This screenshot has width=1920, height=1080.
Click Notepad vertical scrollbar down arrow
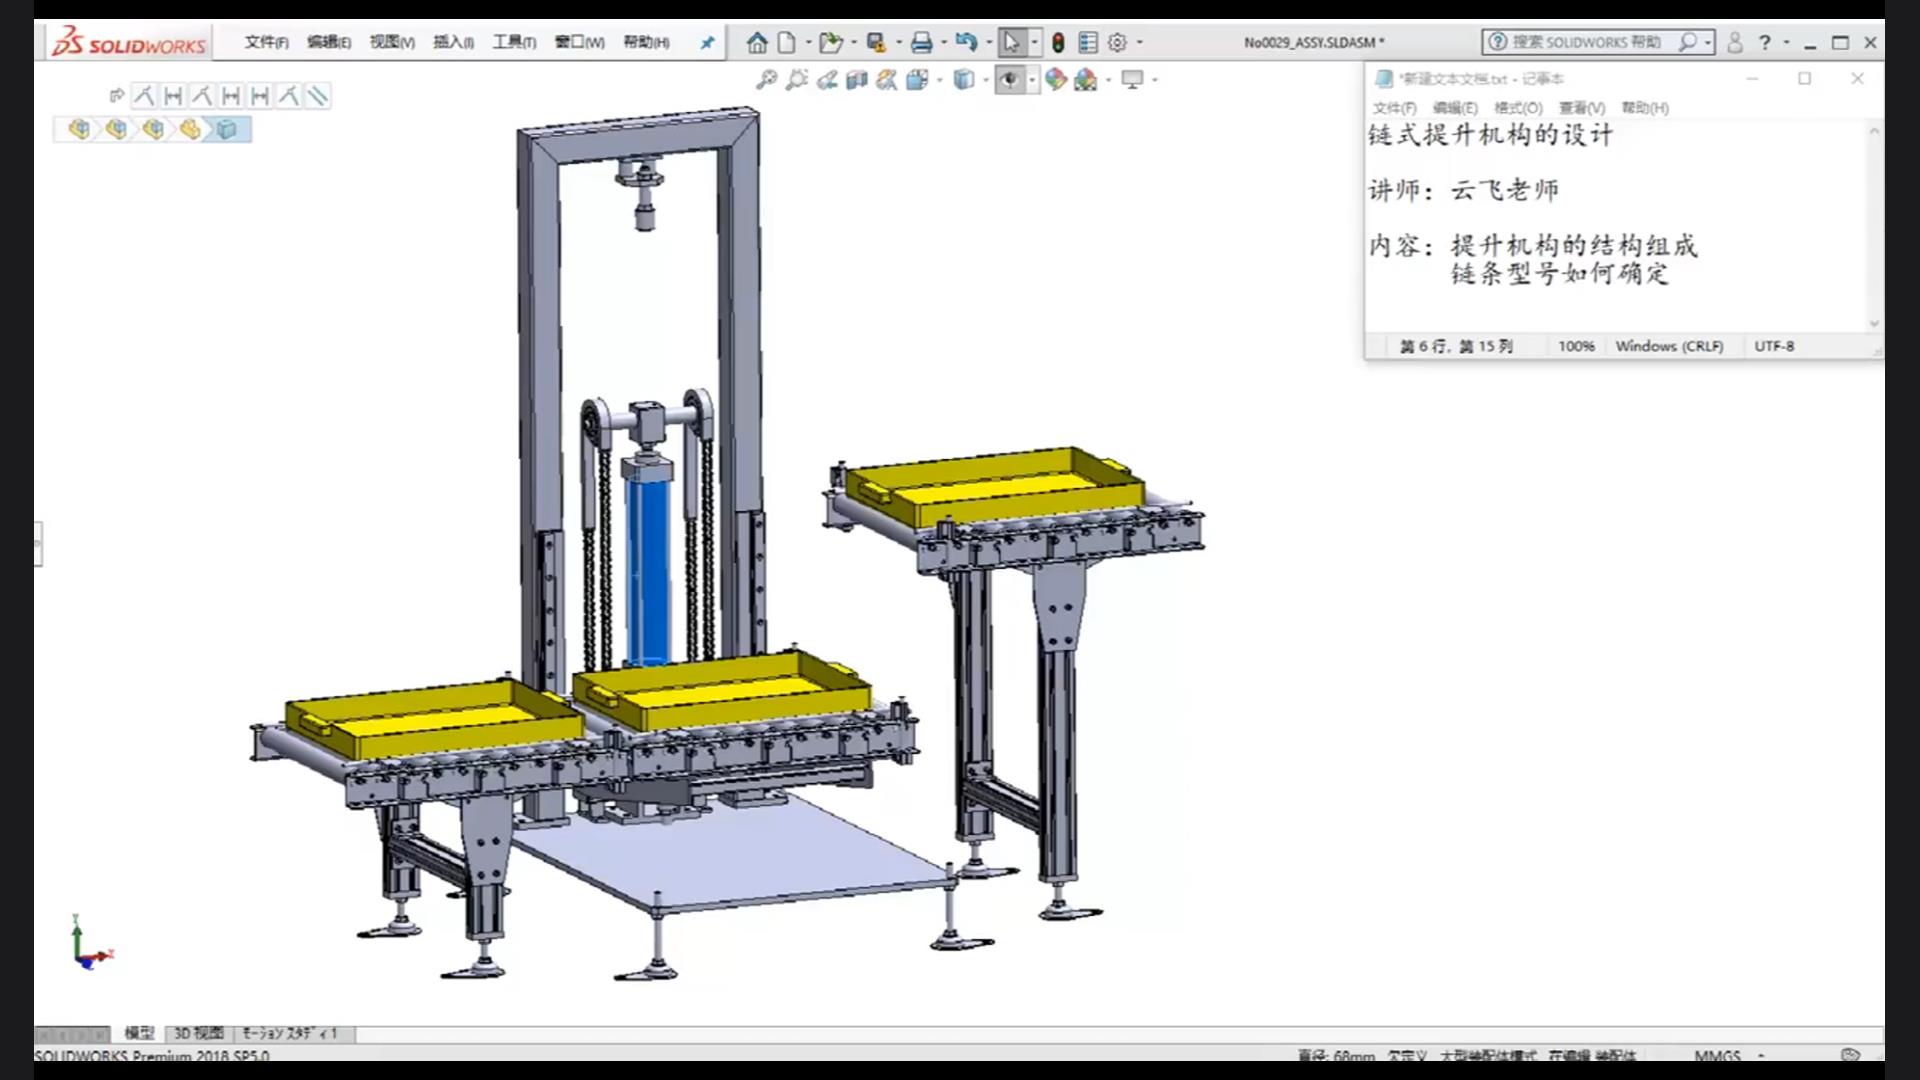[1874, 323]
